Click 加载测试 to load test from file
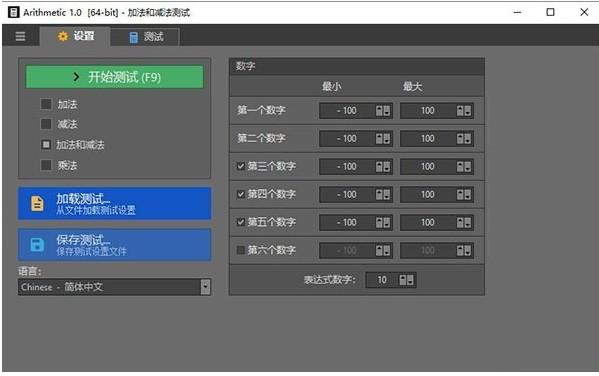The image size is (599, 376). 115,204
